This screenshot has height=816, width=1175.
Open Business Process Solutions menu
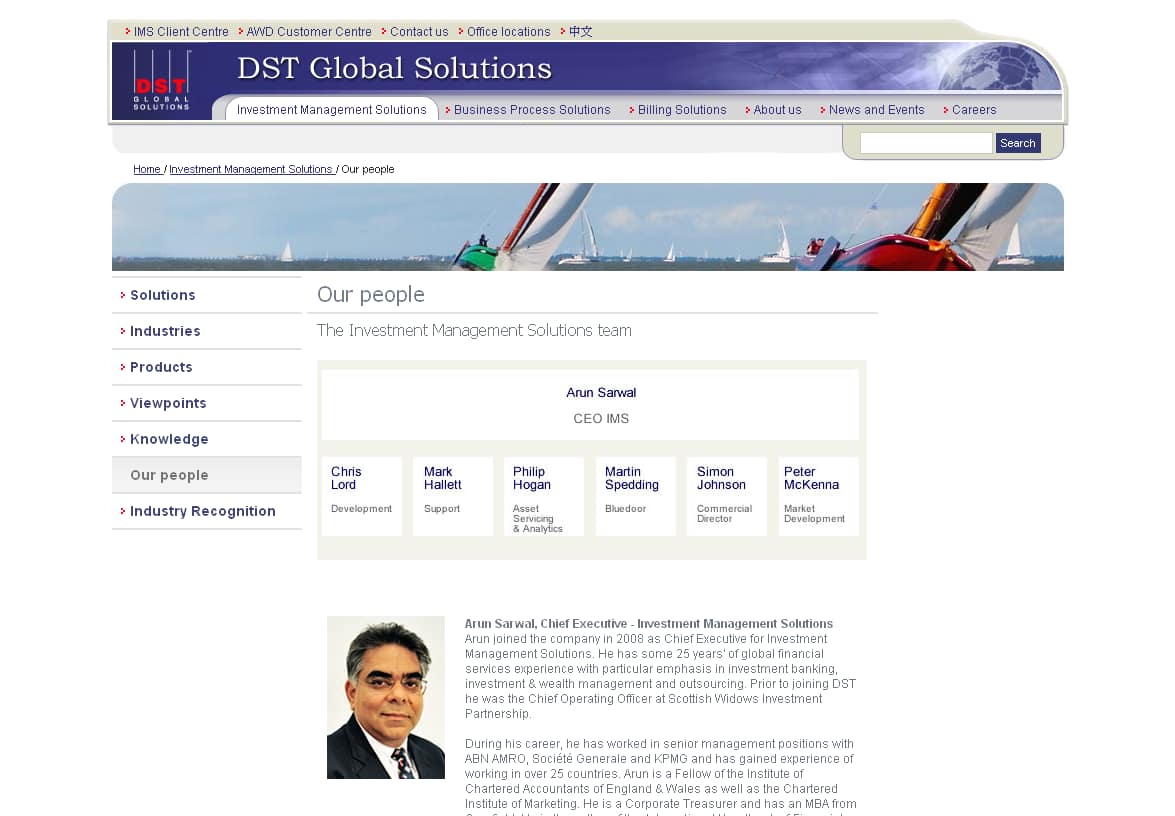tap(531, 110)
